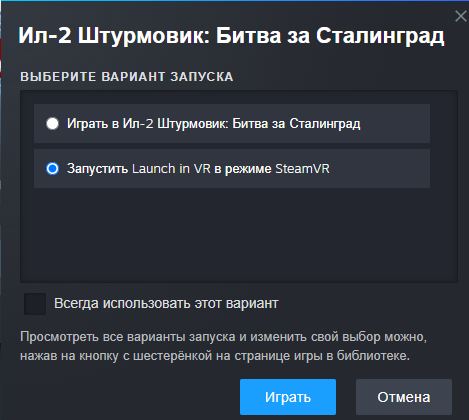
Task: Click the heading ВЫБЕРИТЕ ВАРИАНТ ЗАПУСКА
Action: point(127,77)
